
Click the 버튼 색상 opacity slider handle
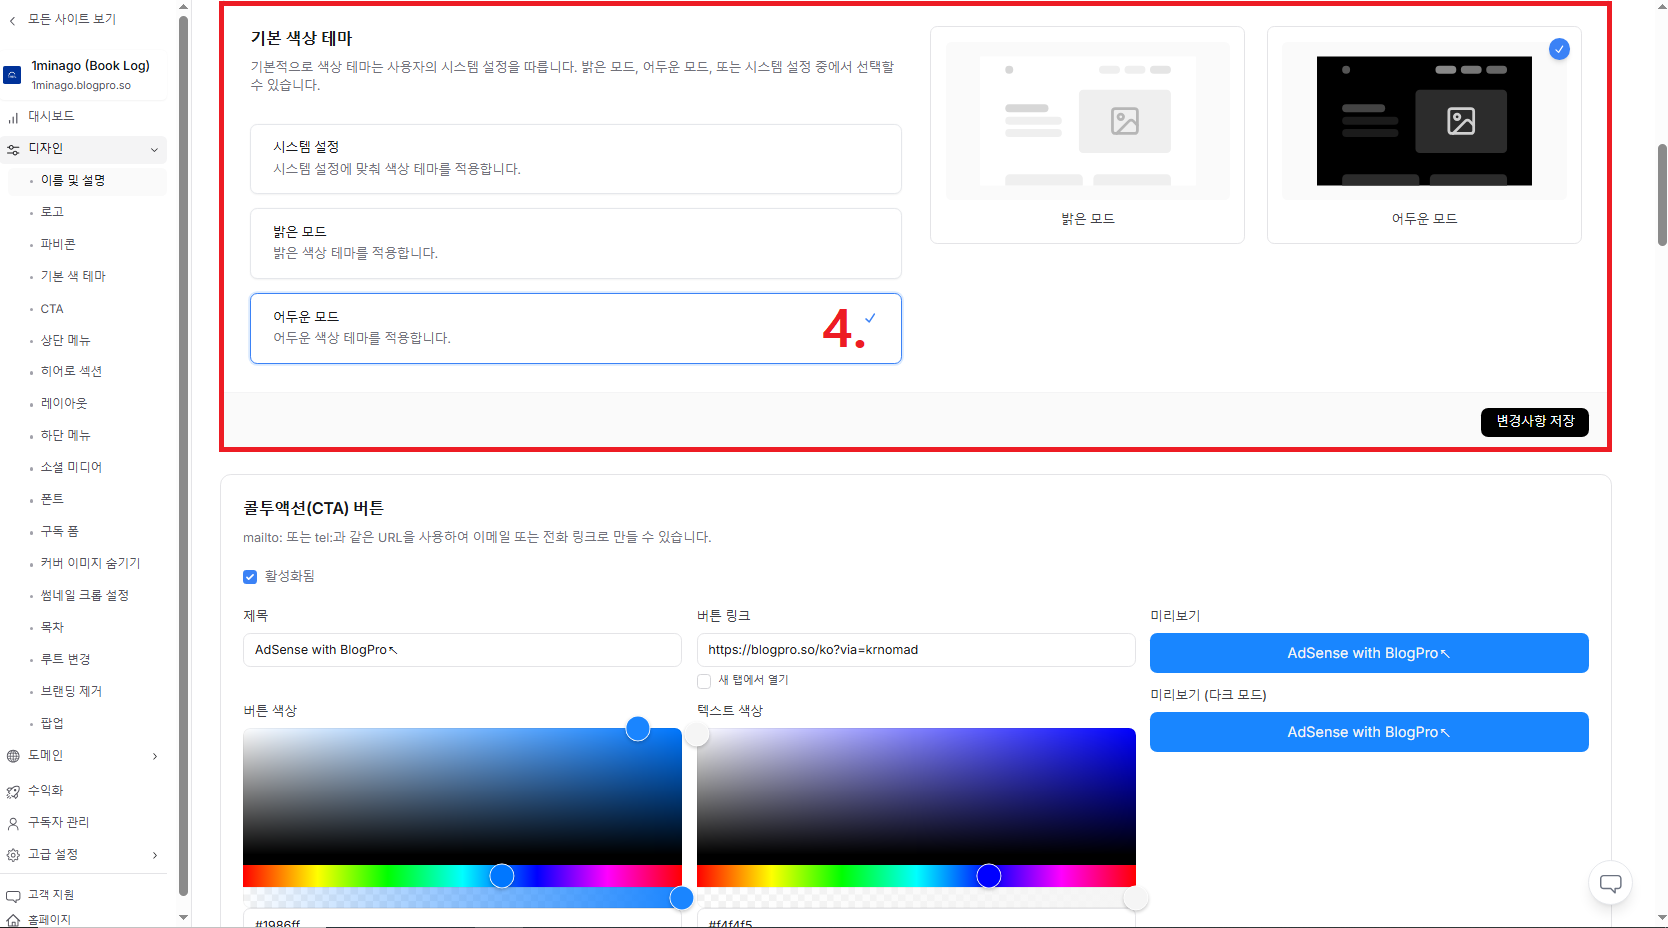(x=682, y=898)
